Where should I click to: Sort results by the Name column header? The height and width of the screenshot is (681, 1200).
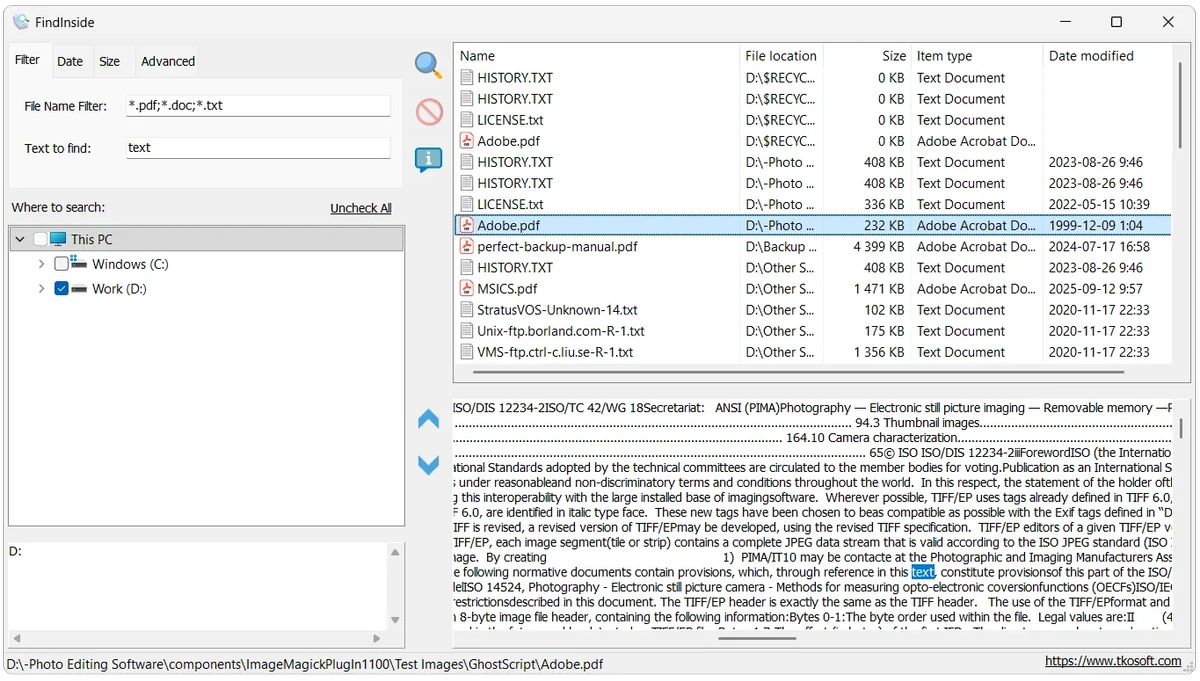(597, 56)
